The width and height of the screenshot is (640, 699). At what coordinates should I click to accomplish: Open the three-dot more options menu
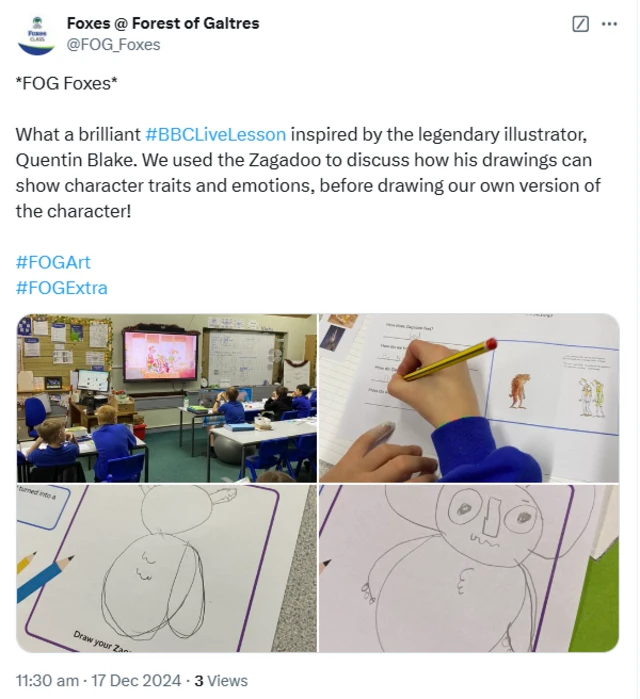[x=609, y=24]
